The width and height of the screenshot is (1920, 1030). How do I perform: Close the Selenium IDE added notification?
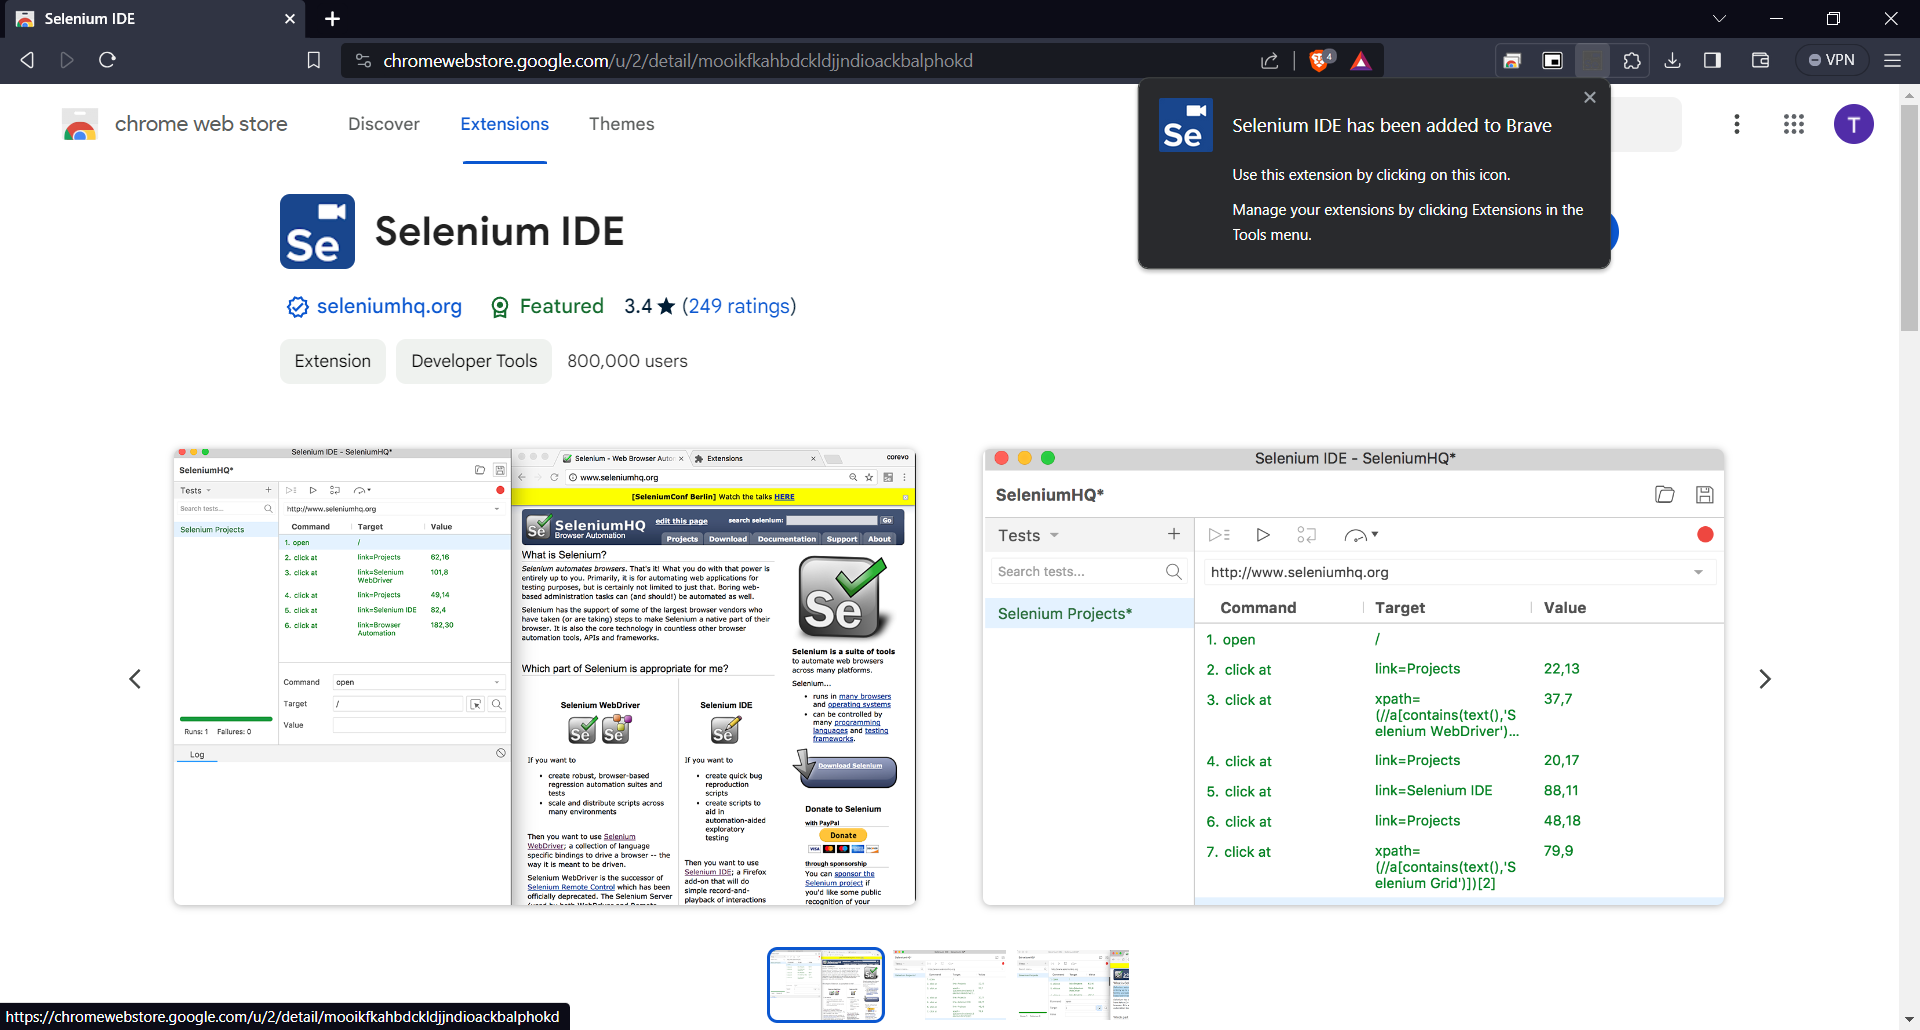[x=1590, y=98]
